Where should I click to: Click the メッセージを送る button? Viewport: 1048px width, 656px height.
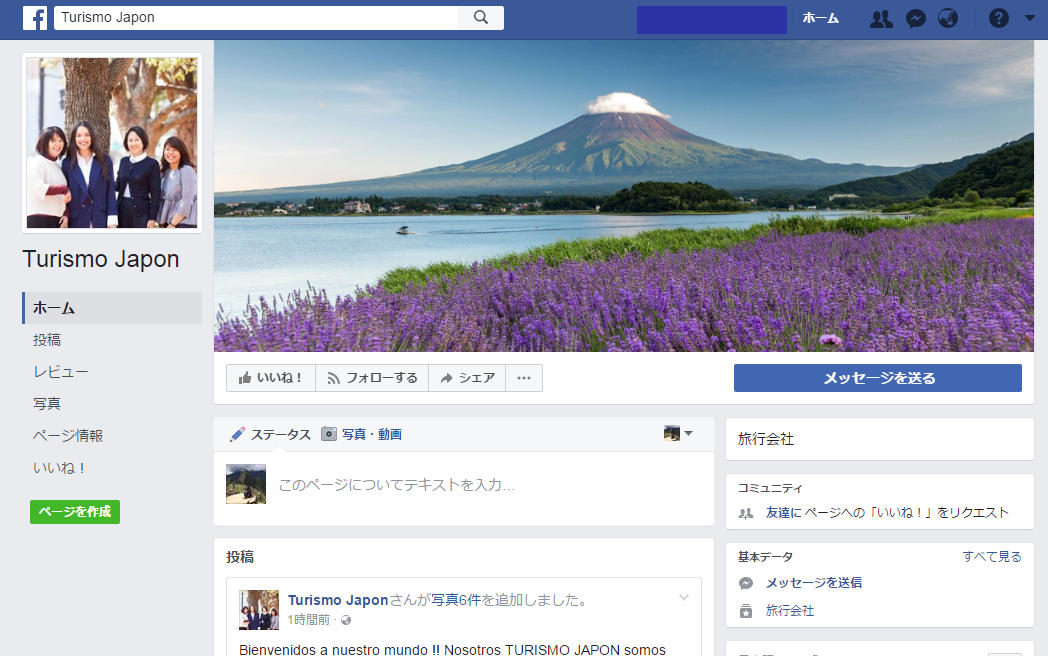click(x=878, y=378)
